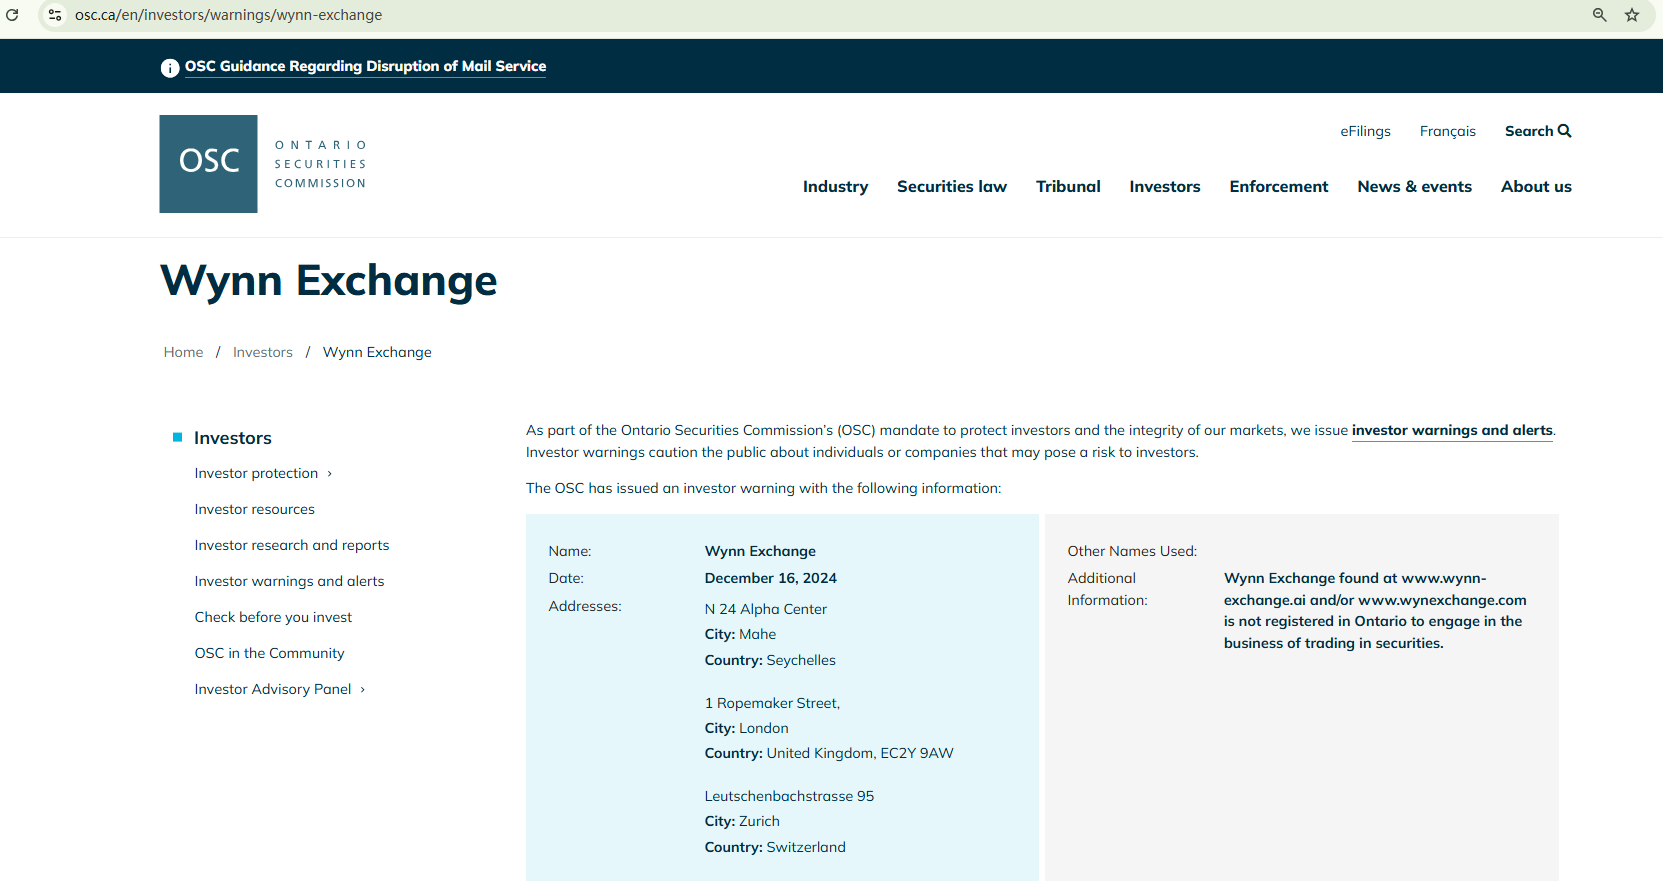Viewport: 1663px width, 881px height.
Task: Click the City: London line
Action: [746, 728]
